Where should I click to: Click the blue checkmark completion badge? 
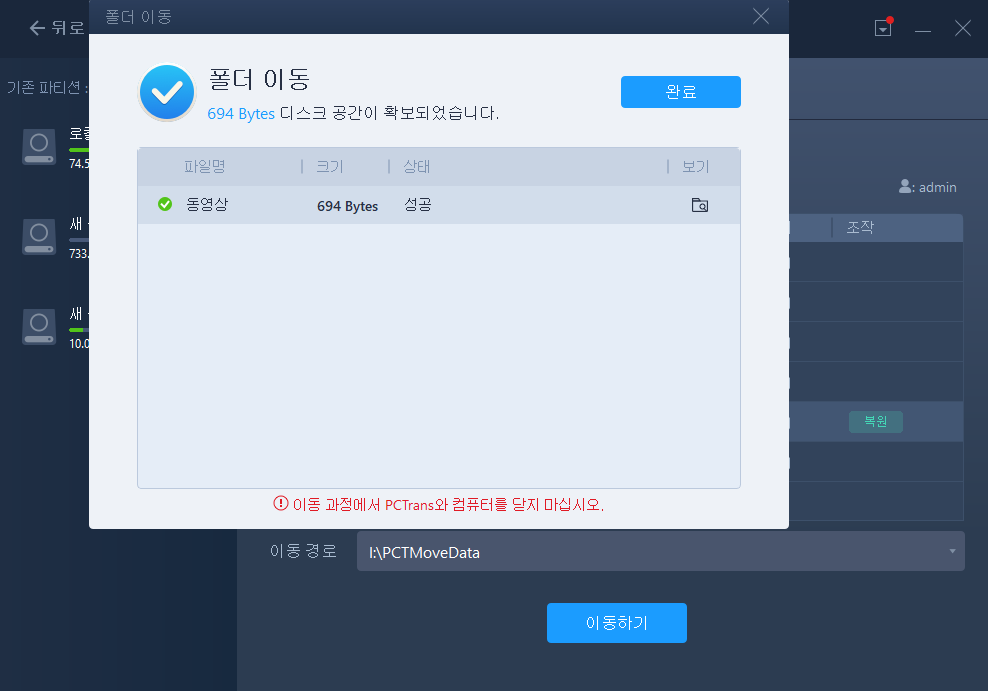pyautogui.click(x=166, y=92)
